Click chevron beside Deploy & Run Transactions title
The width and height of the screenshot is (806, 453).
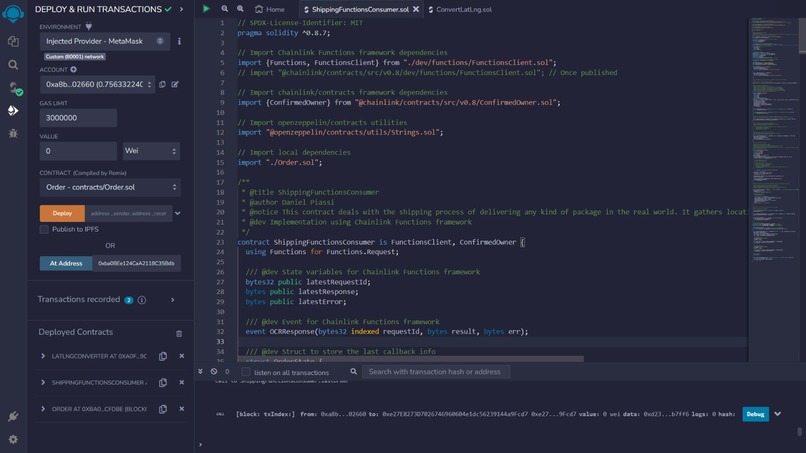(x=181, y=9)
